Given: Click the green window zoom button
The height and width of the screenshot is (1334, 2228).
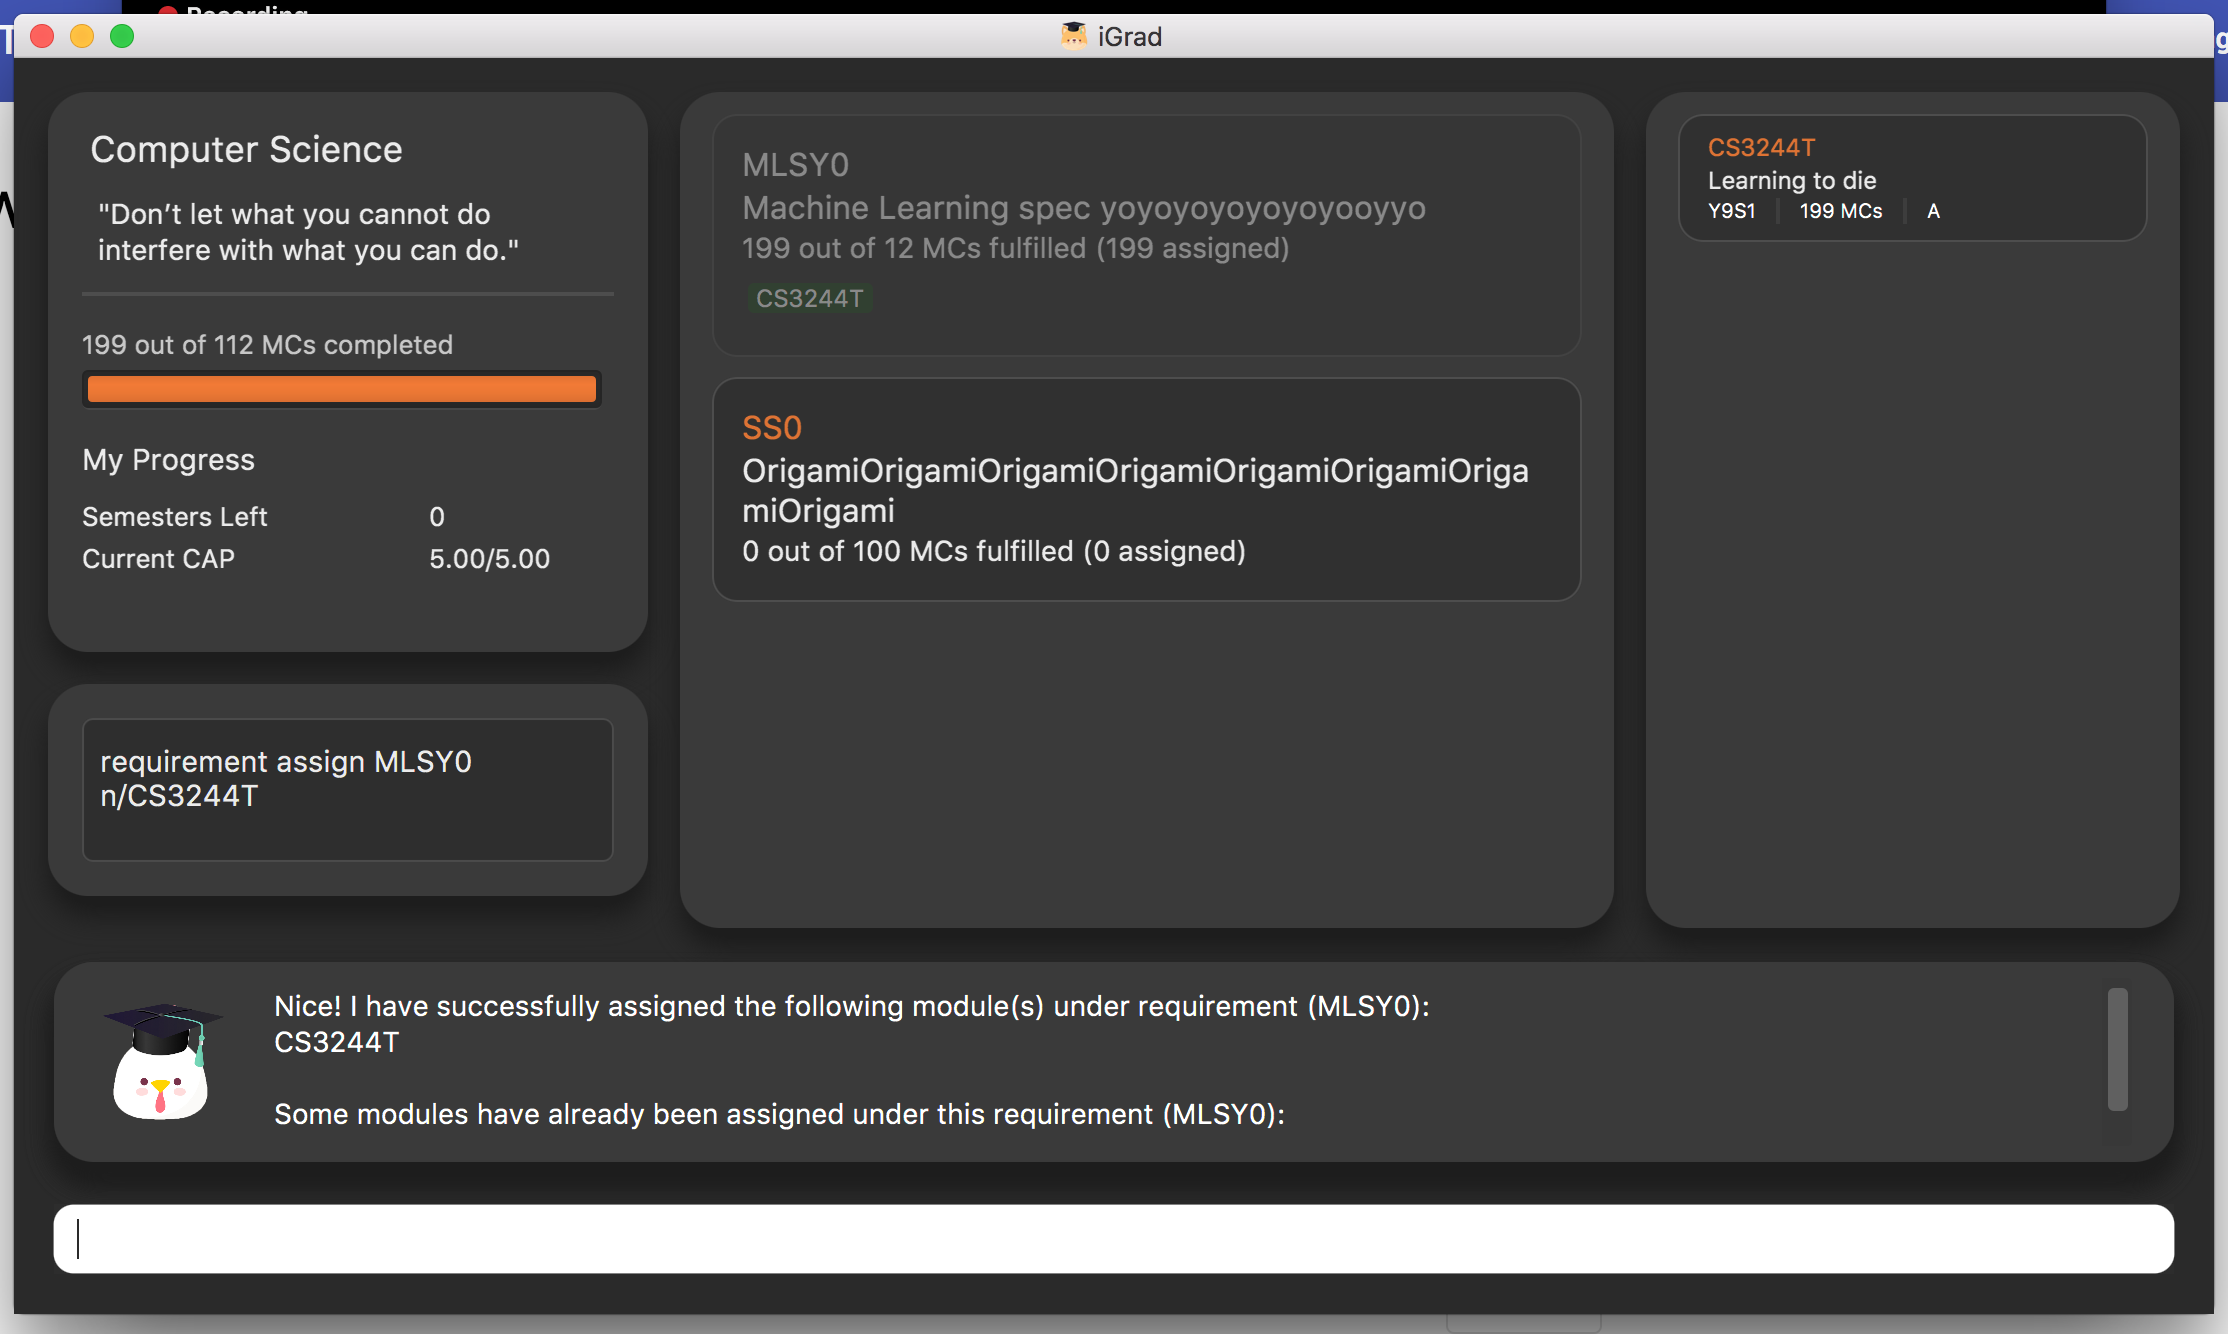Looking at the screenshot, I should coord(122,37).
